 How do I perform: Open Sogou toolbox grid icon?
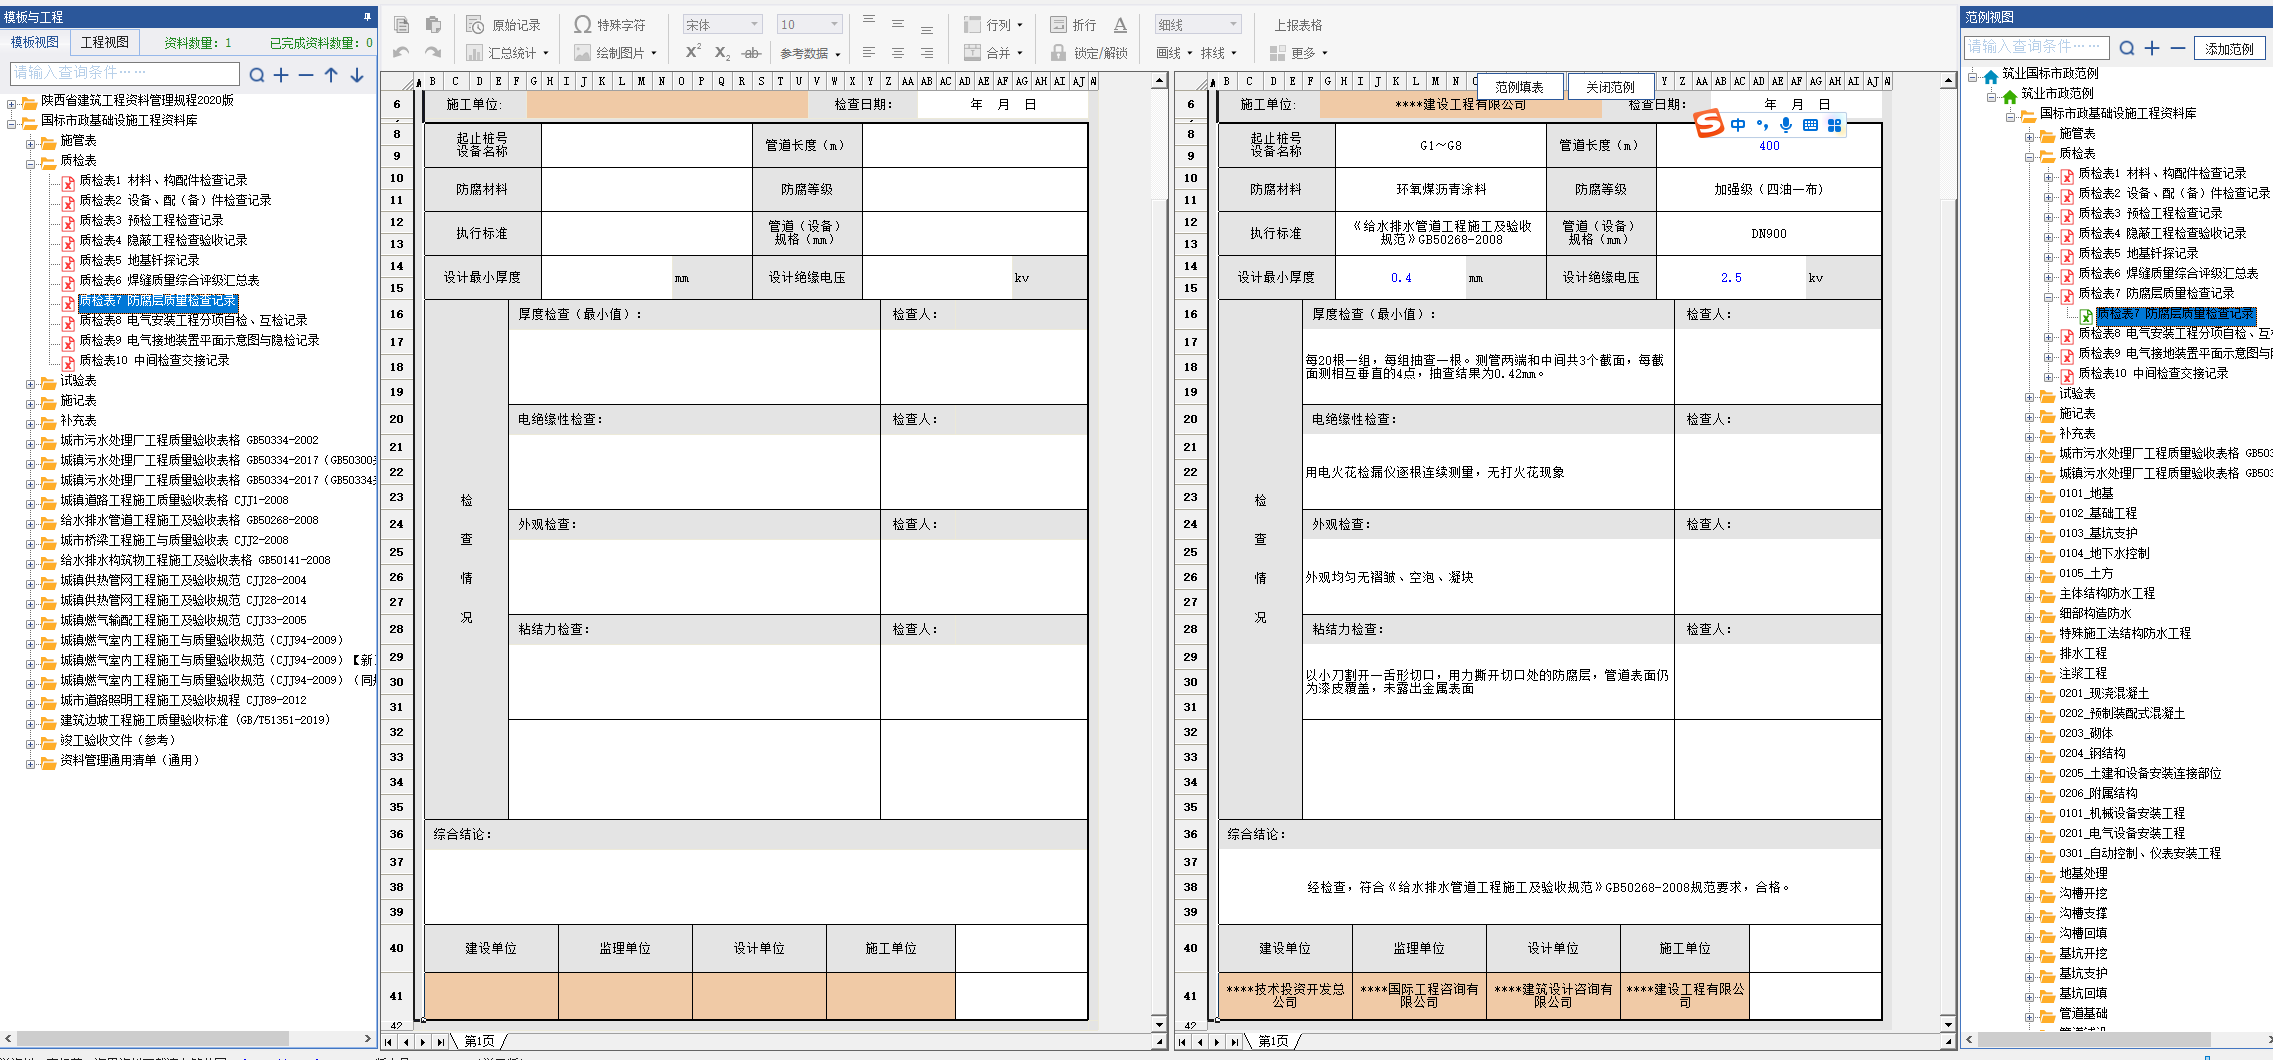click(x=1834, y=125)
